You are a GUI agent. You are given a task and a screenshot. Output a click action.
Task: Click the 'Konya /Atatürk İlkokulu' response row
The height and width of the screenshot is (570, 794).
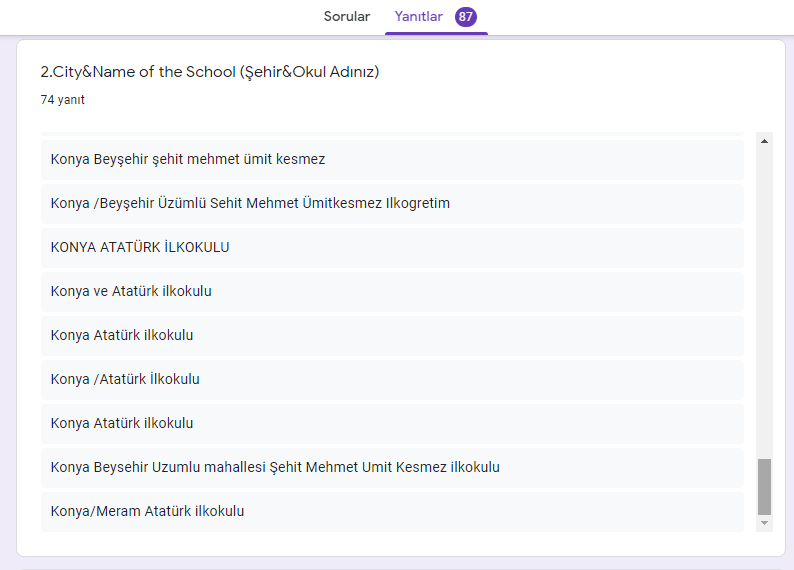tap(125, 379)
